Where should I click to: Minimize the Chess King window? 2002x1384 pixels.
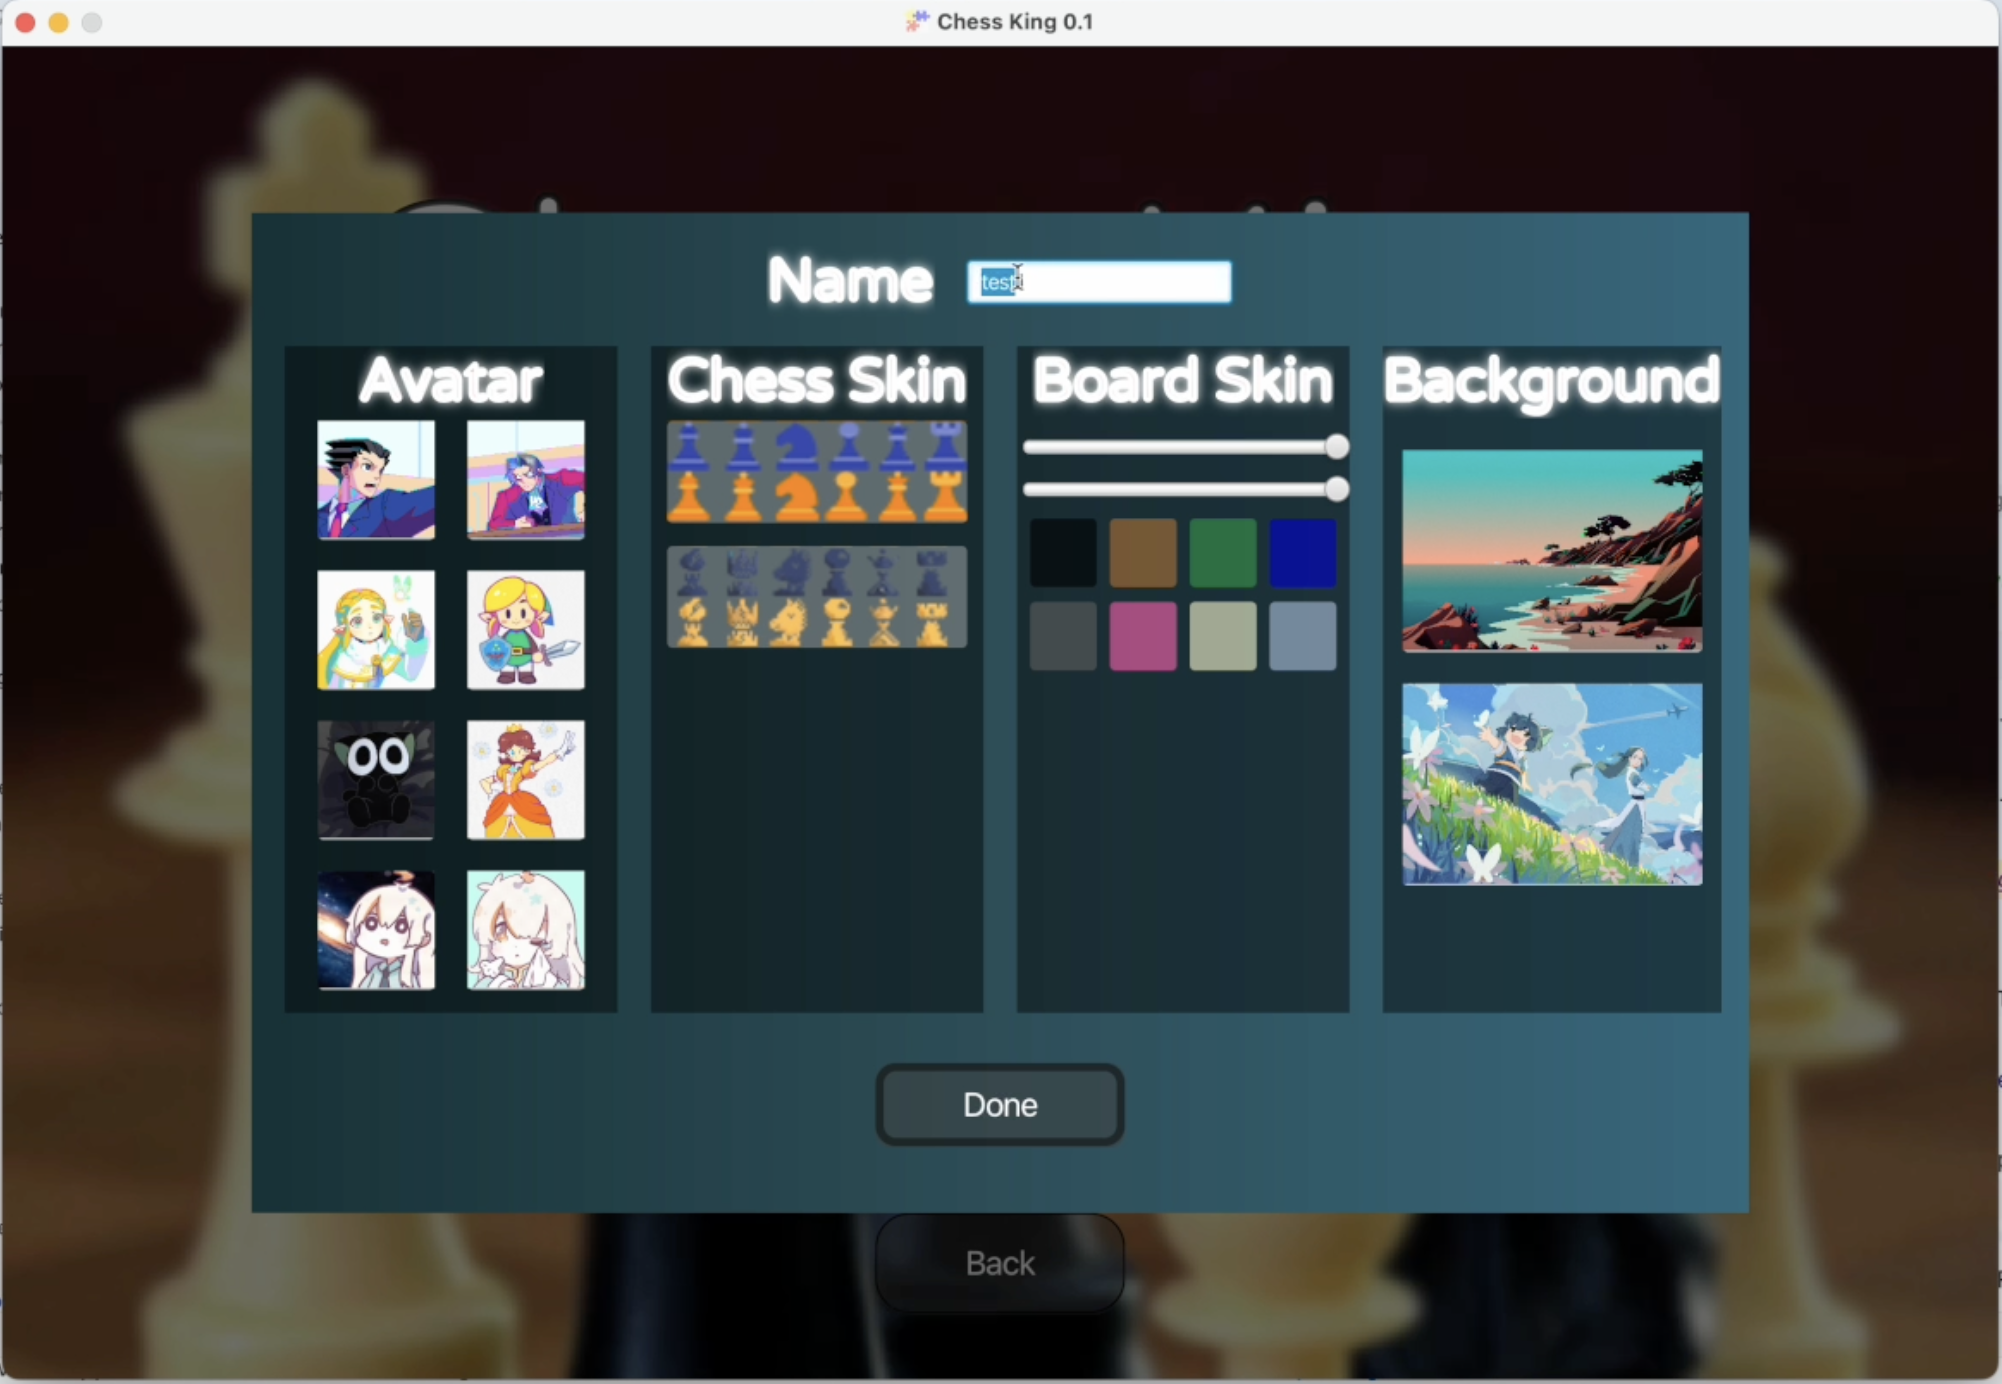pyautogui.click(x=59, y=22)
